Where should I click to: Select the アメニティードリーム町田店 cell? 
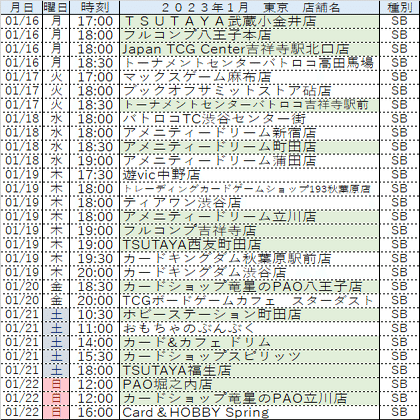(249, 147)
